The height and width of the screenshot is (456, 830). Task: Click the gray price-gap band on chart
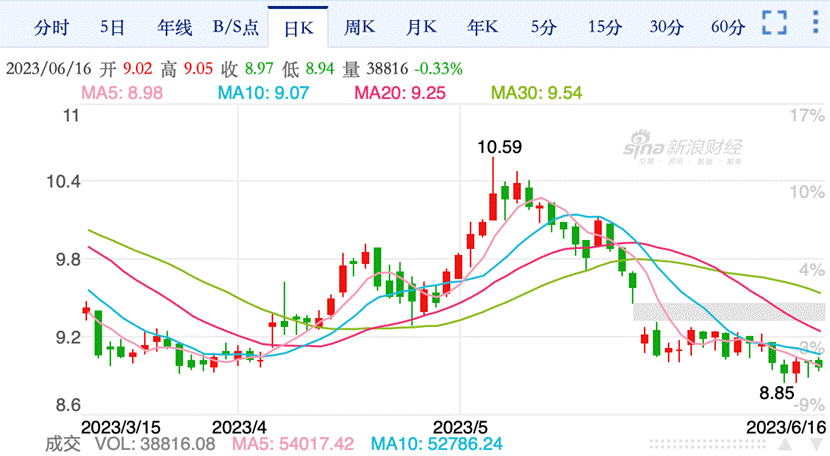(729, 312)
